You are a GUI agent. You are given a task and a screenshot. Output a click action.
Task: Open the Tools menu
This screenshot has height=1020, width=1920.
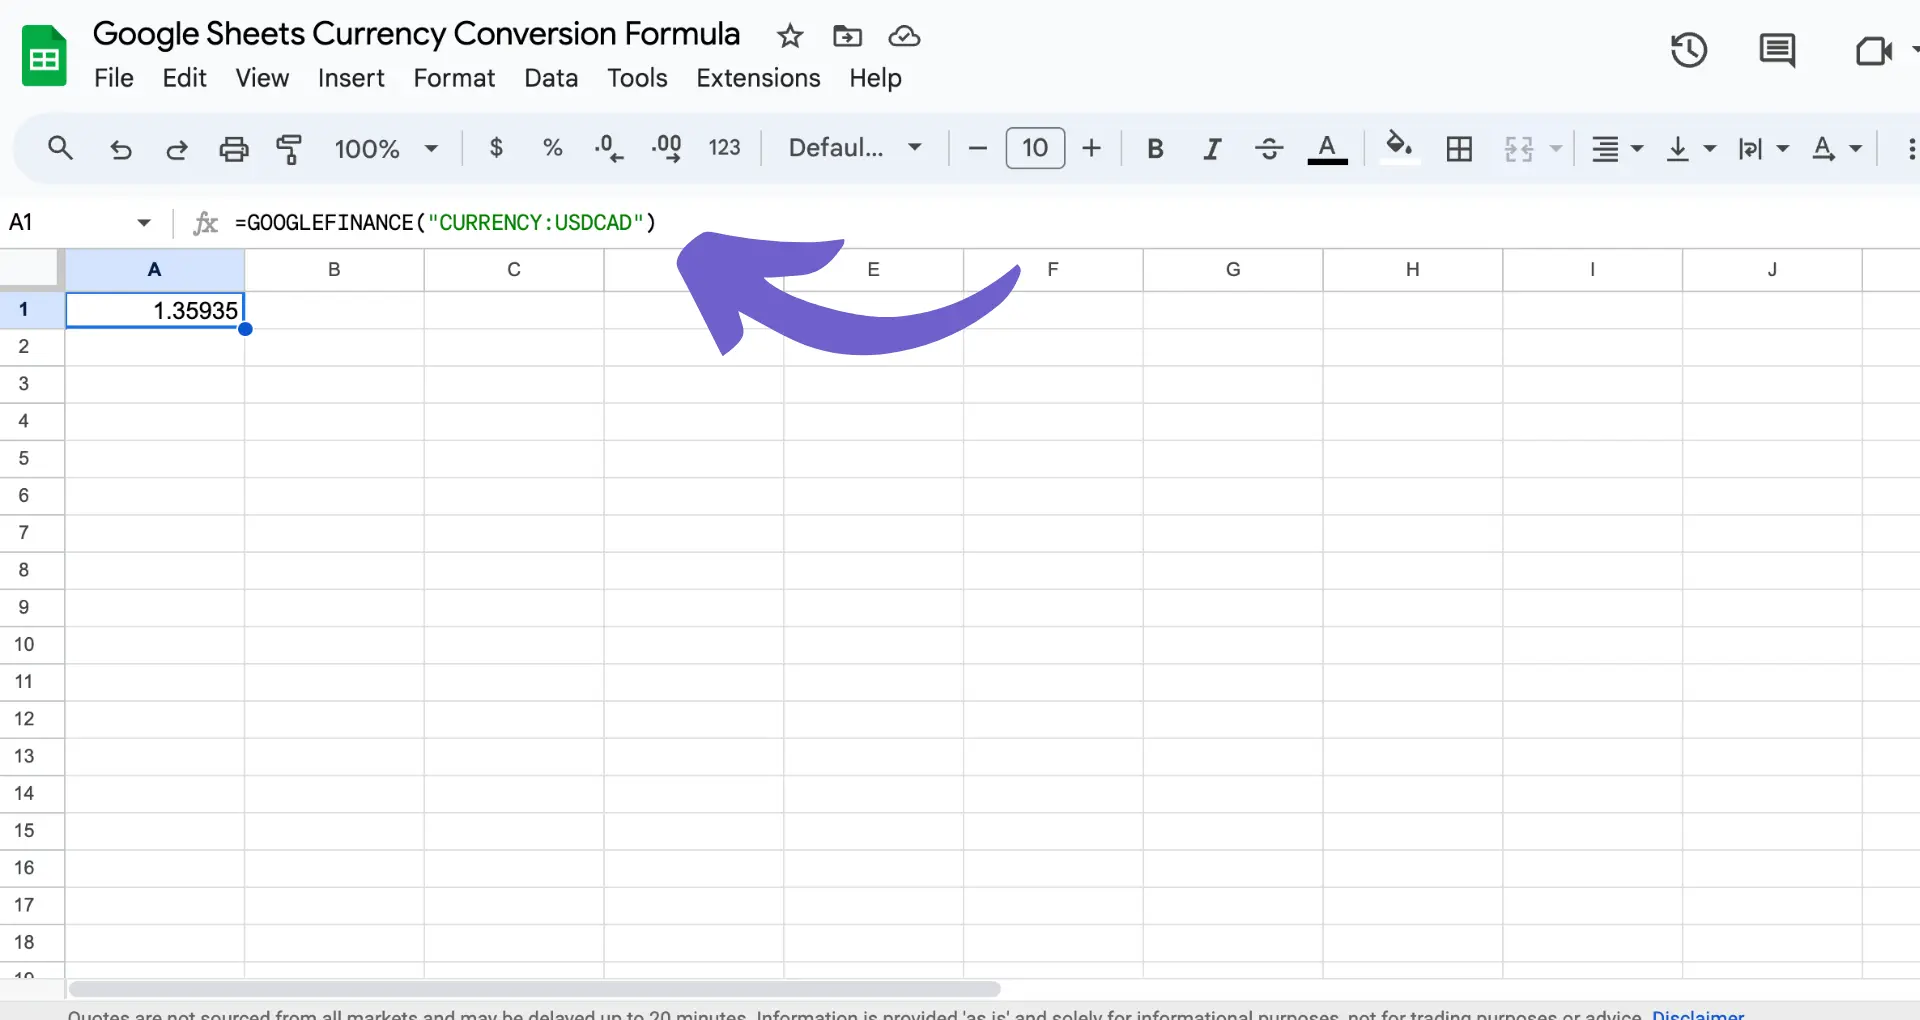coord(637,78)
